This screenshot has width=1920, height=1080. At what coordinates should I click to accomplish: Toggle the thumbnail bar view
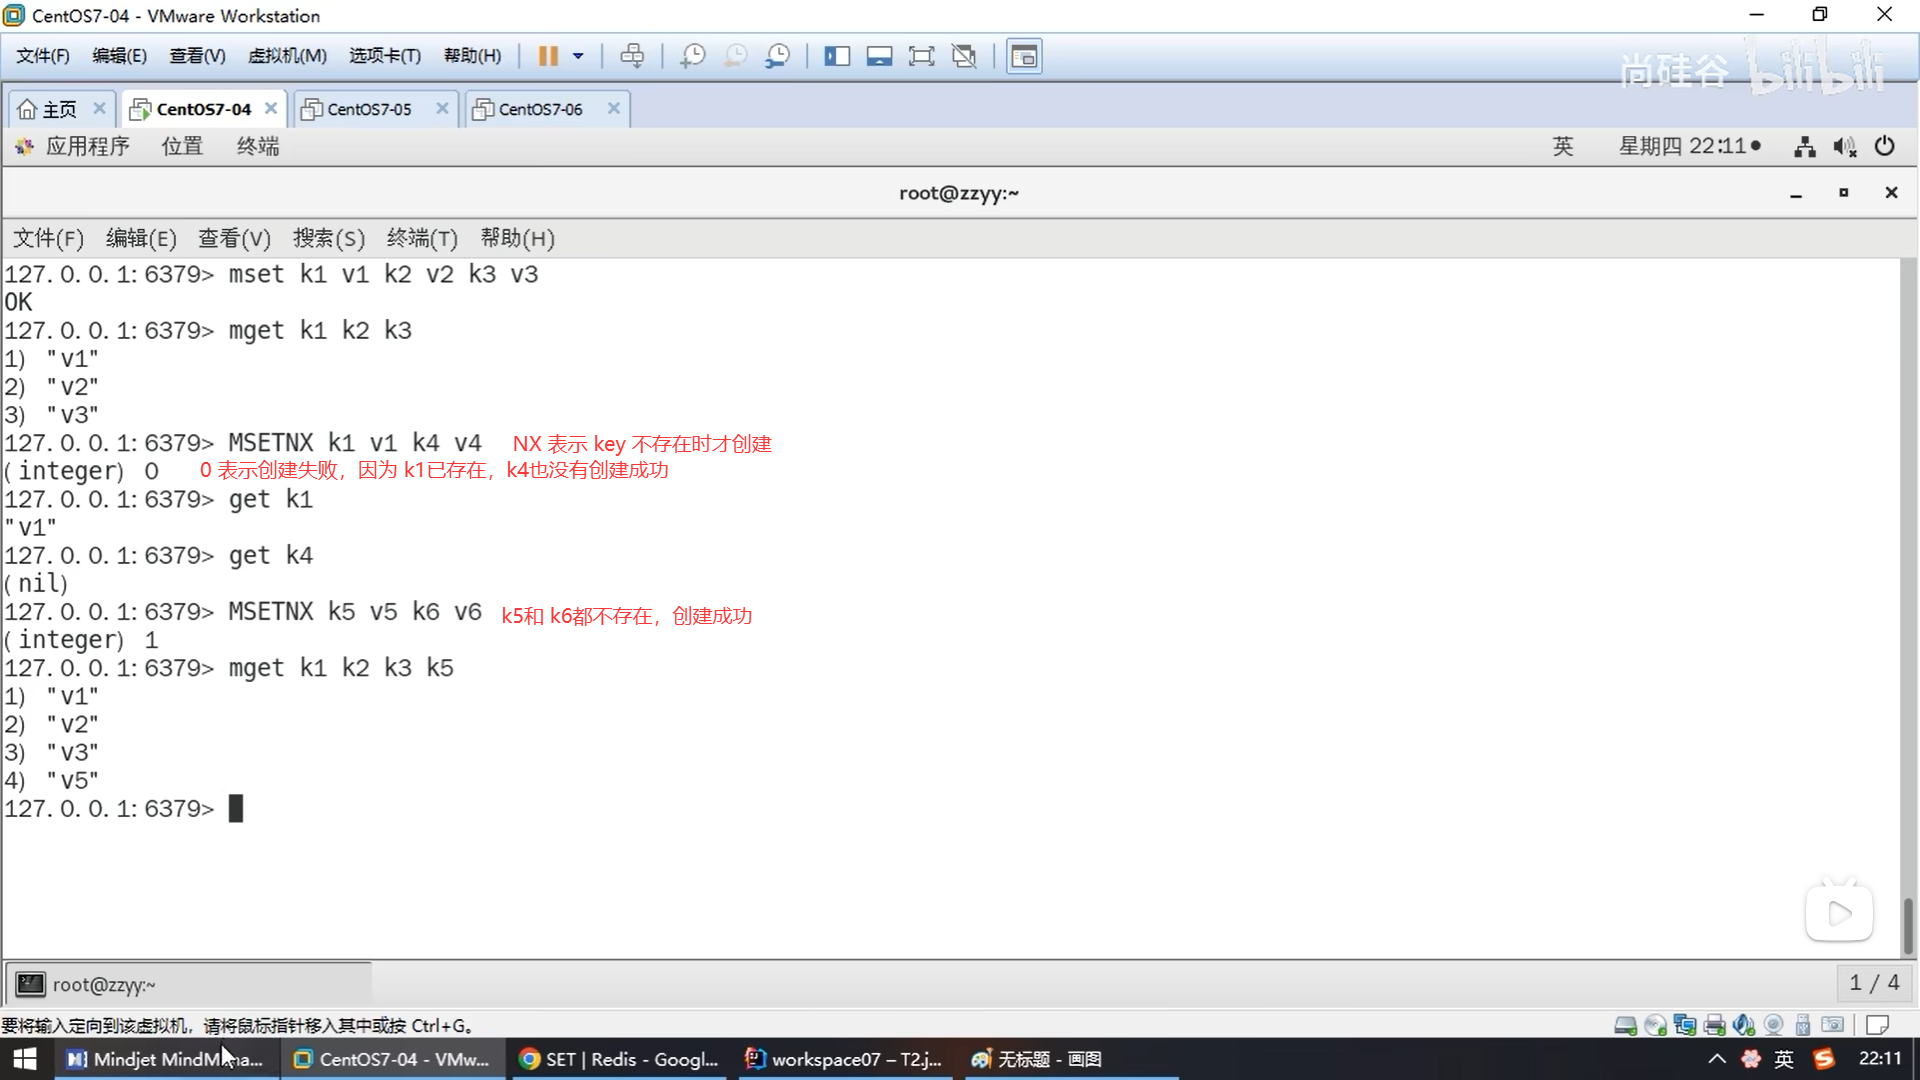tap(879, 56)
